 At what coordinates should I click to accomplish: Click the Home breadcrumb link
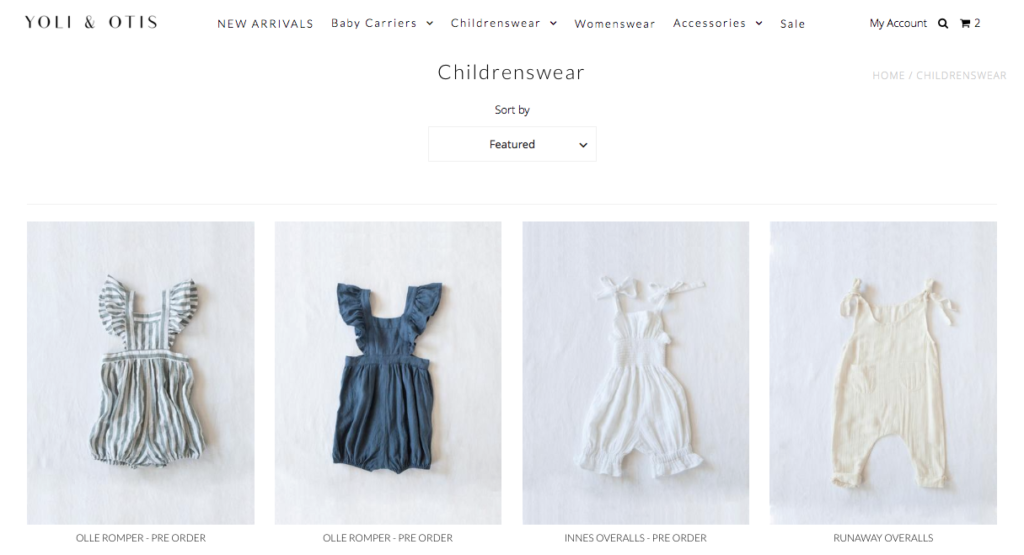tap(888, 76)
